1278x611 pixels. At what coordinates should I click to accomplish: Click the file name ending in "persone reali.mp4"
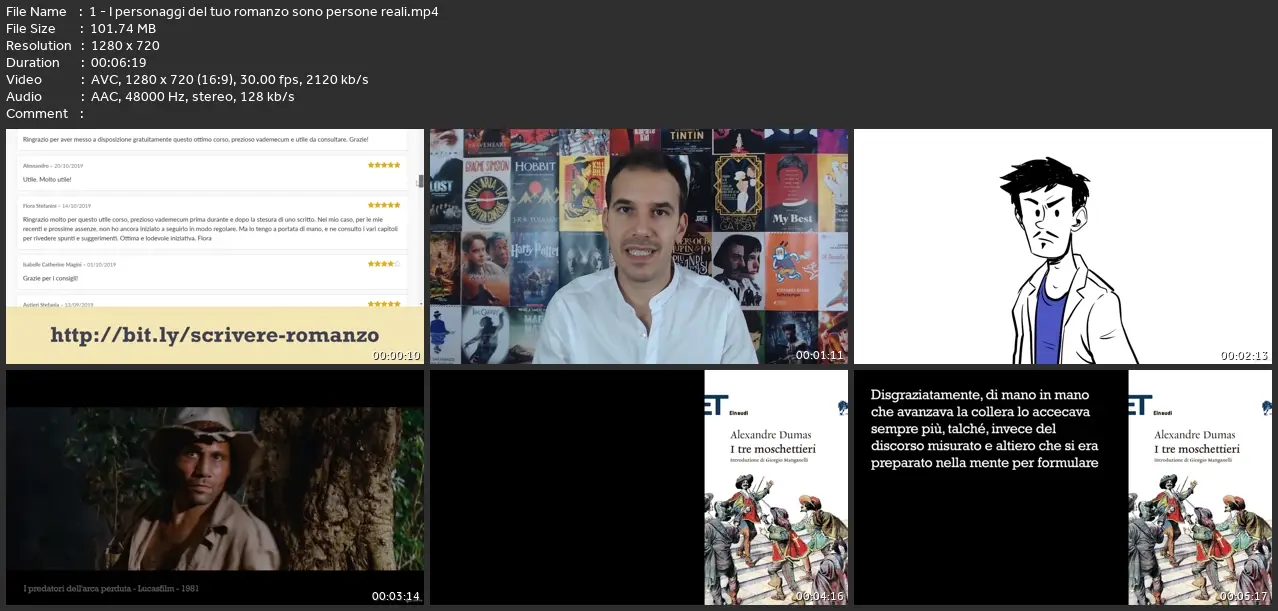264,11
